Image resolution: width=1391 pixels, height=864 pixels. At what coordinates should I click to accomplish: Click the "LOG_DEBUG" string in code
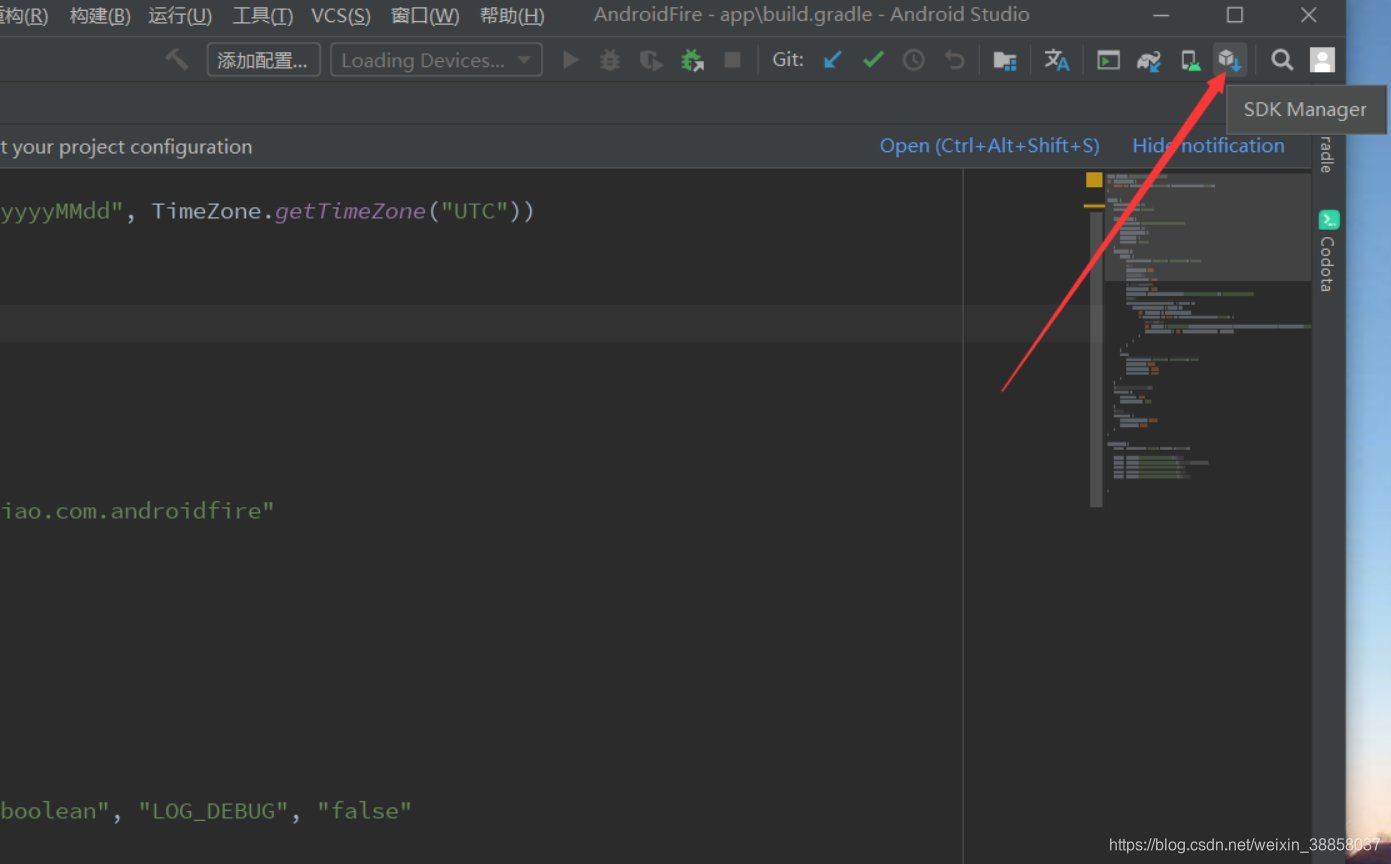(x=214, y=811)
